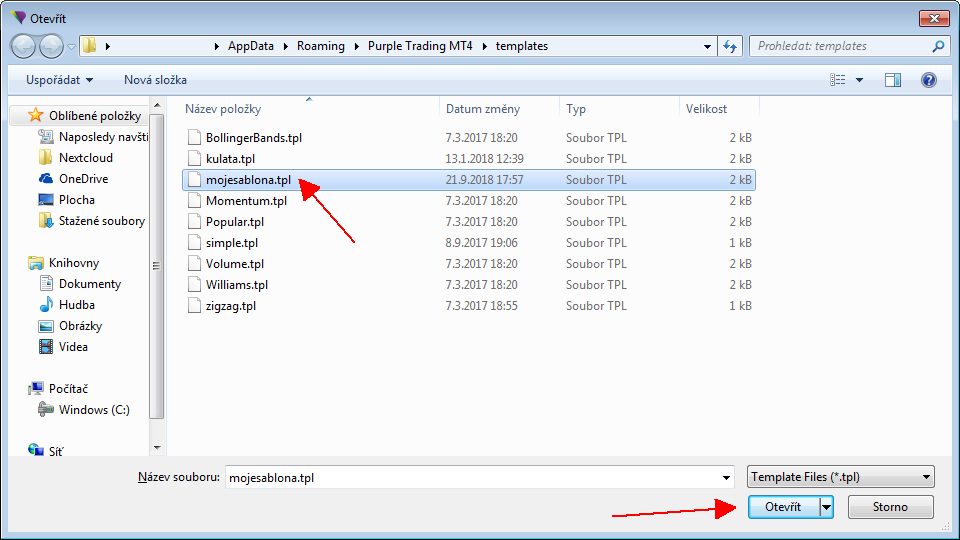The image size is (960, 540).
Task: Select Stažené soubory in the sidebar
Action: pyautogui.click(x=102, y=221)
